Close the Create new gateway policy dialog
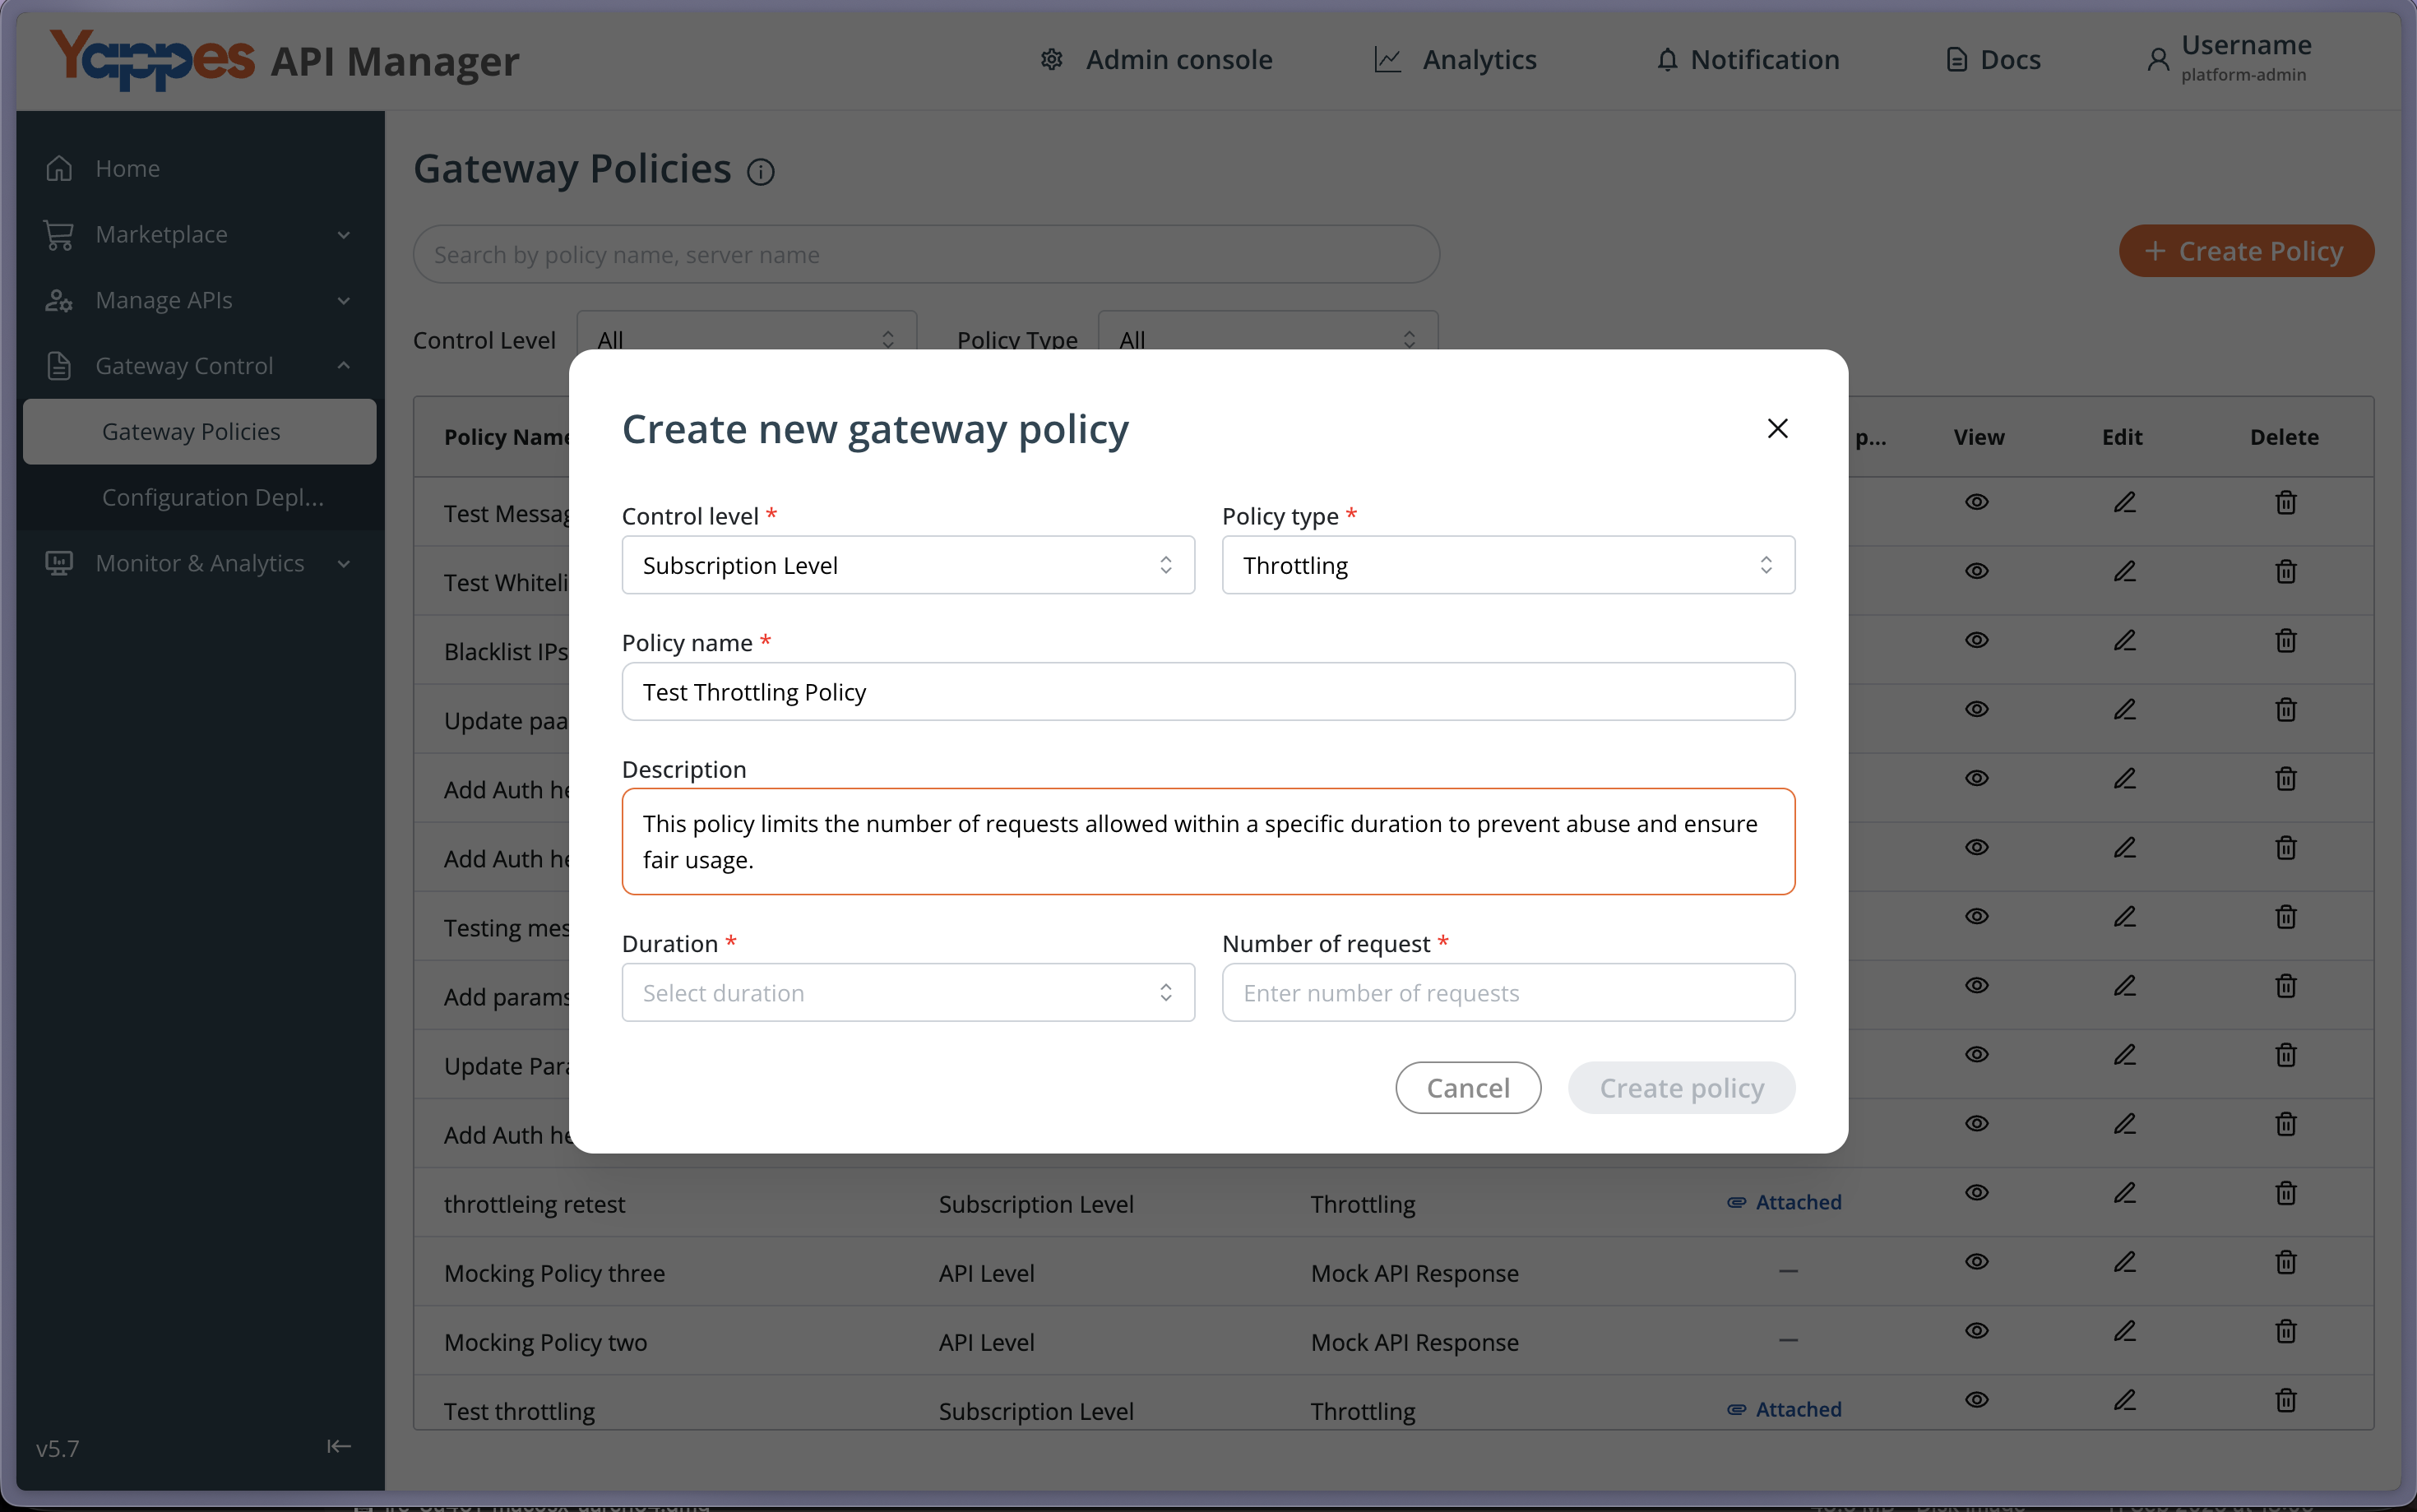2417x1512 pixels. click(x=1777, y=428)
